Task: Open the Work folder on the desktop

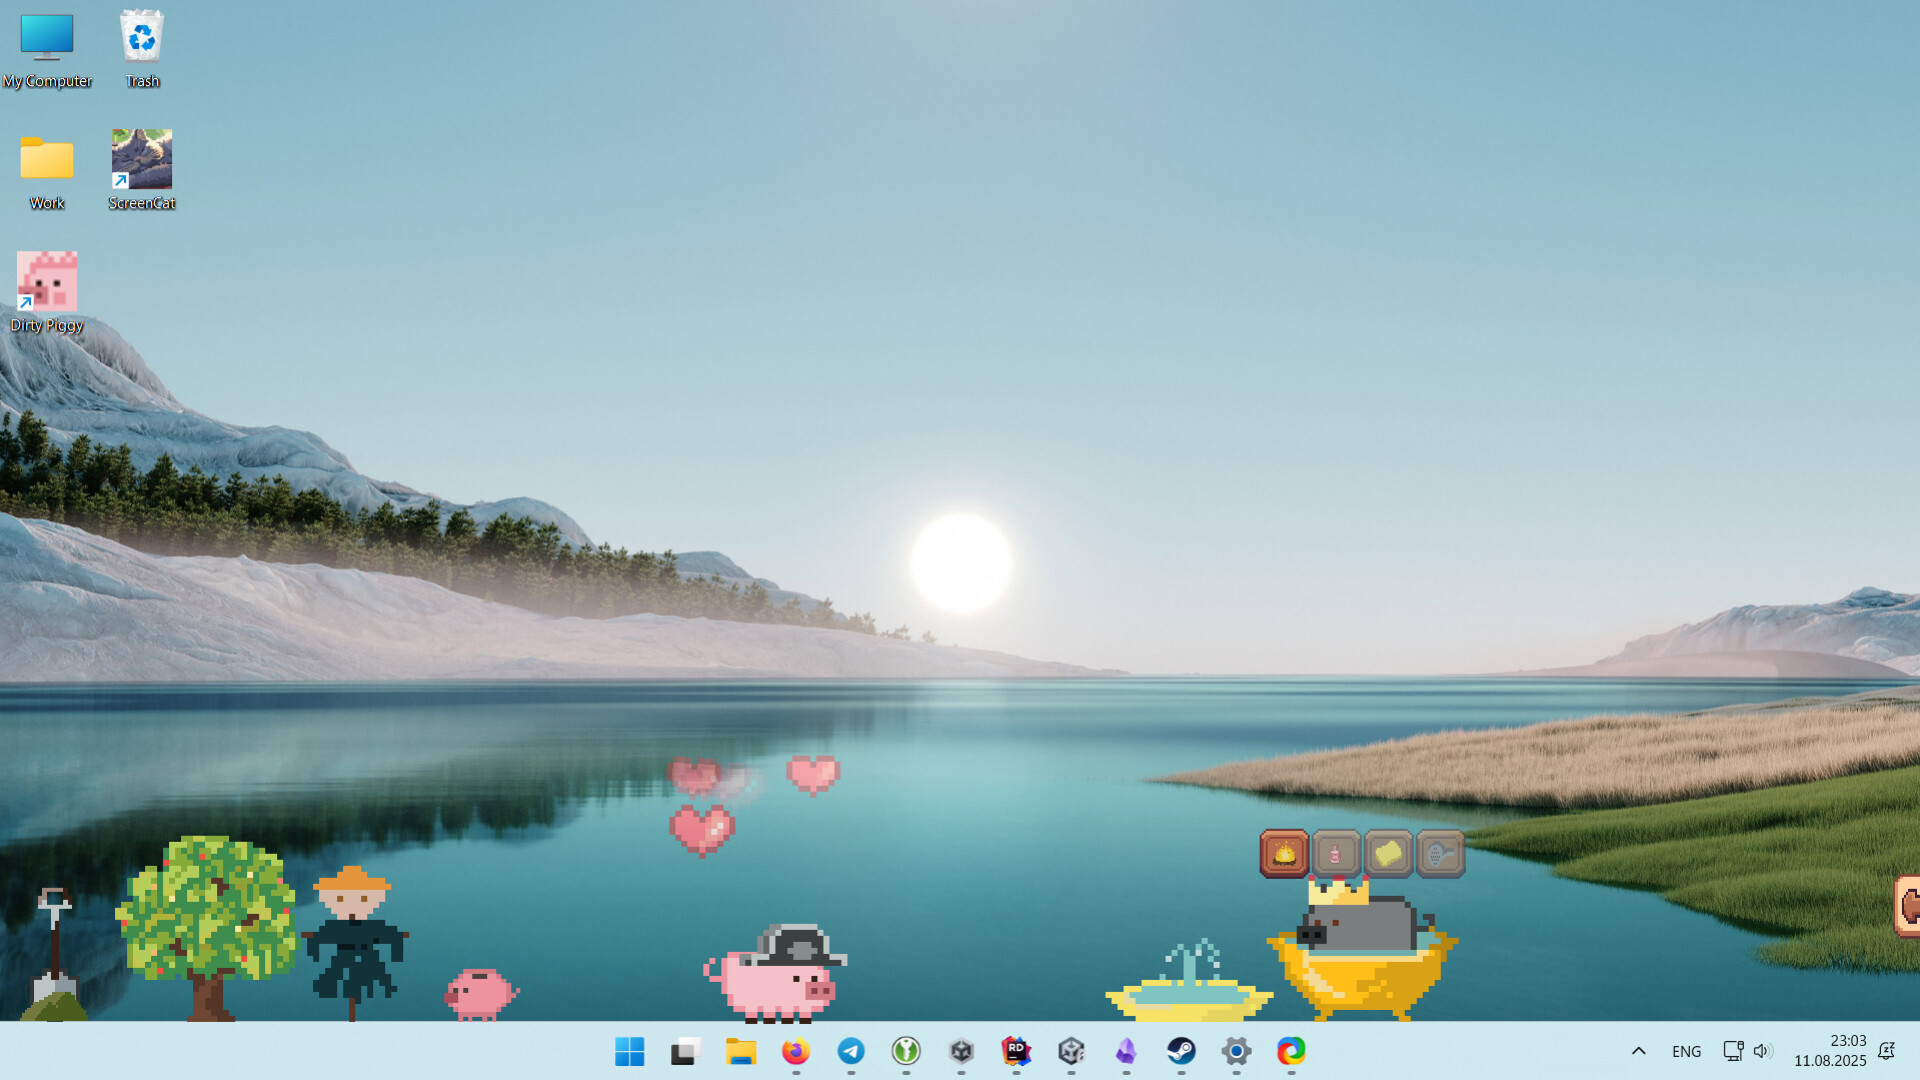Action: point(46,160)
